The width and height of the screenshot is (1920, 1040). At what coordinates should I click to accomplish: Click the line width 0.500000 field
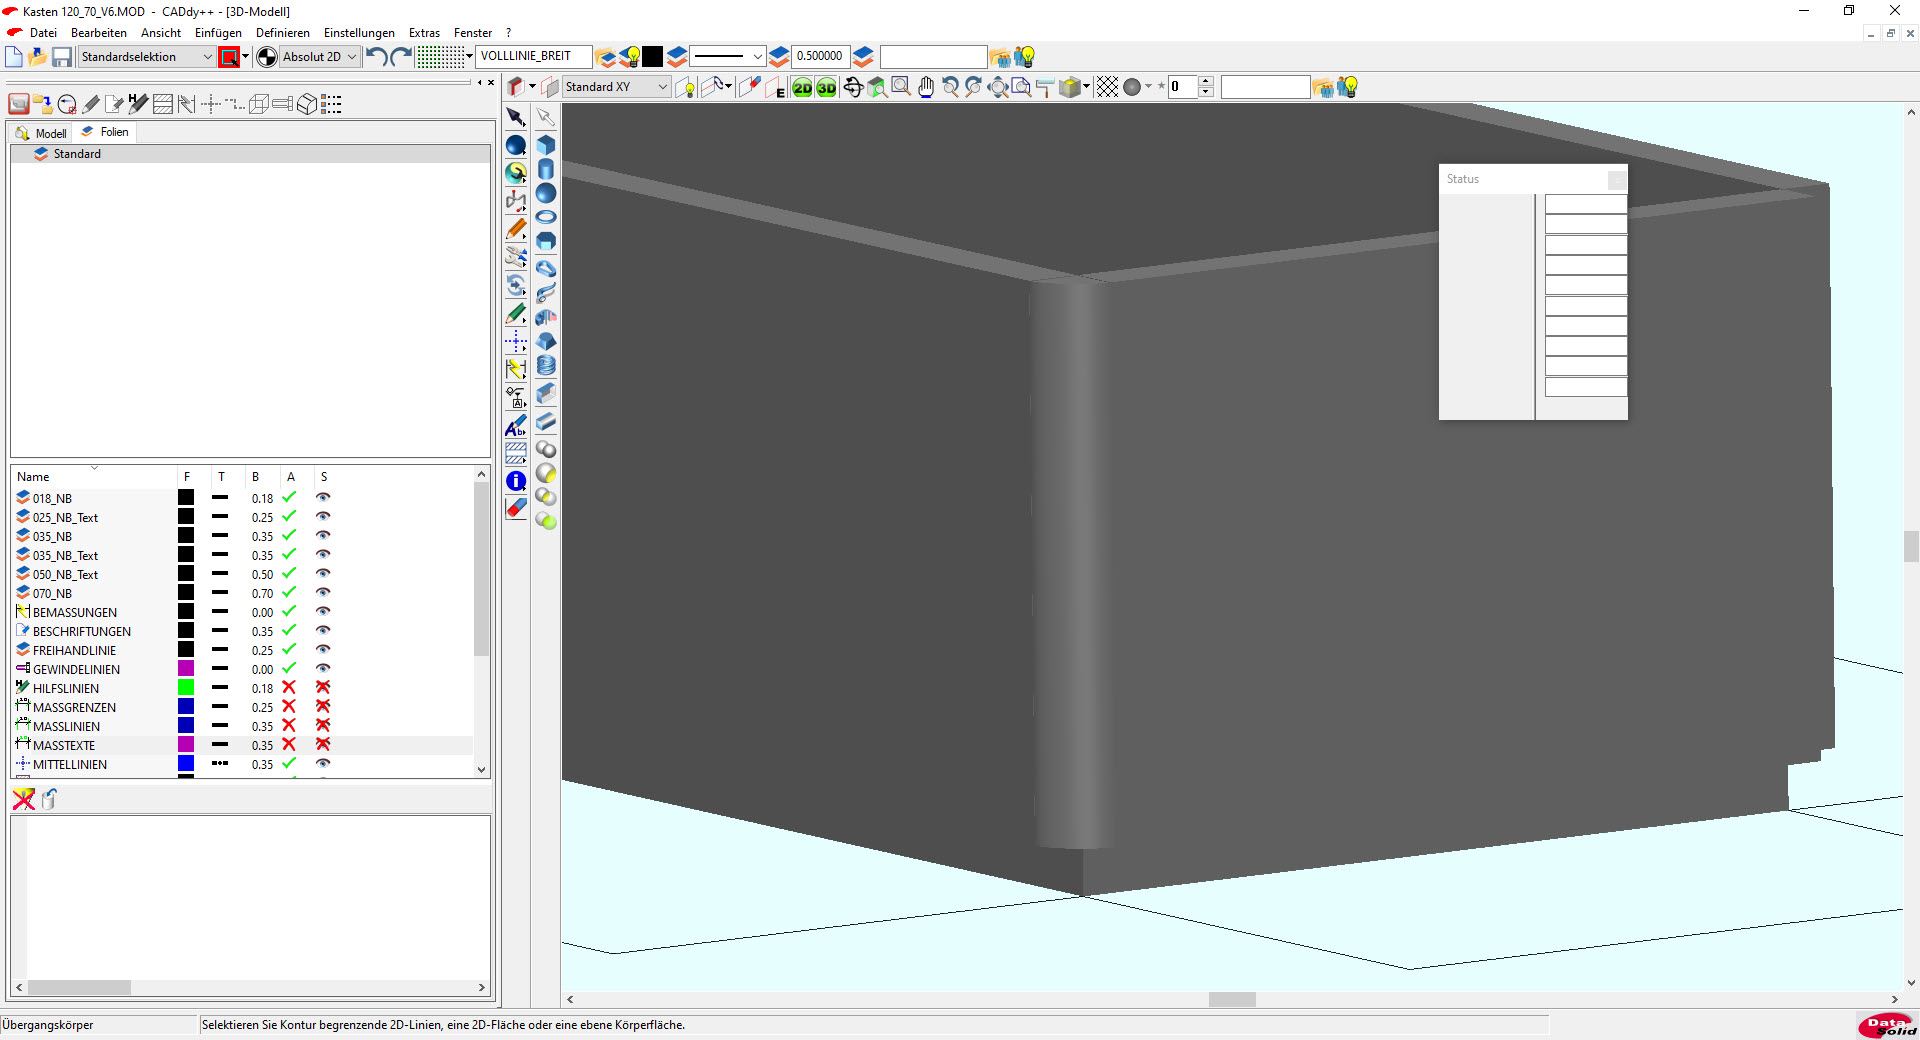(819, 57)
